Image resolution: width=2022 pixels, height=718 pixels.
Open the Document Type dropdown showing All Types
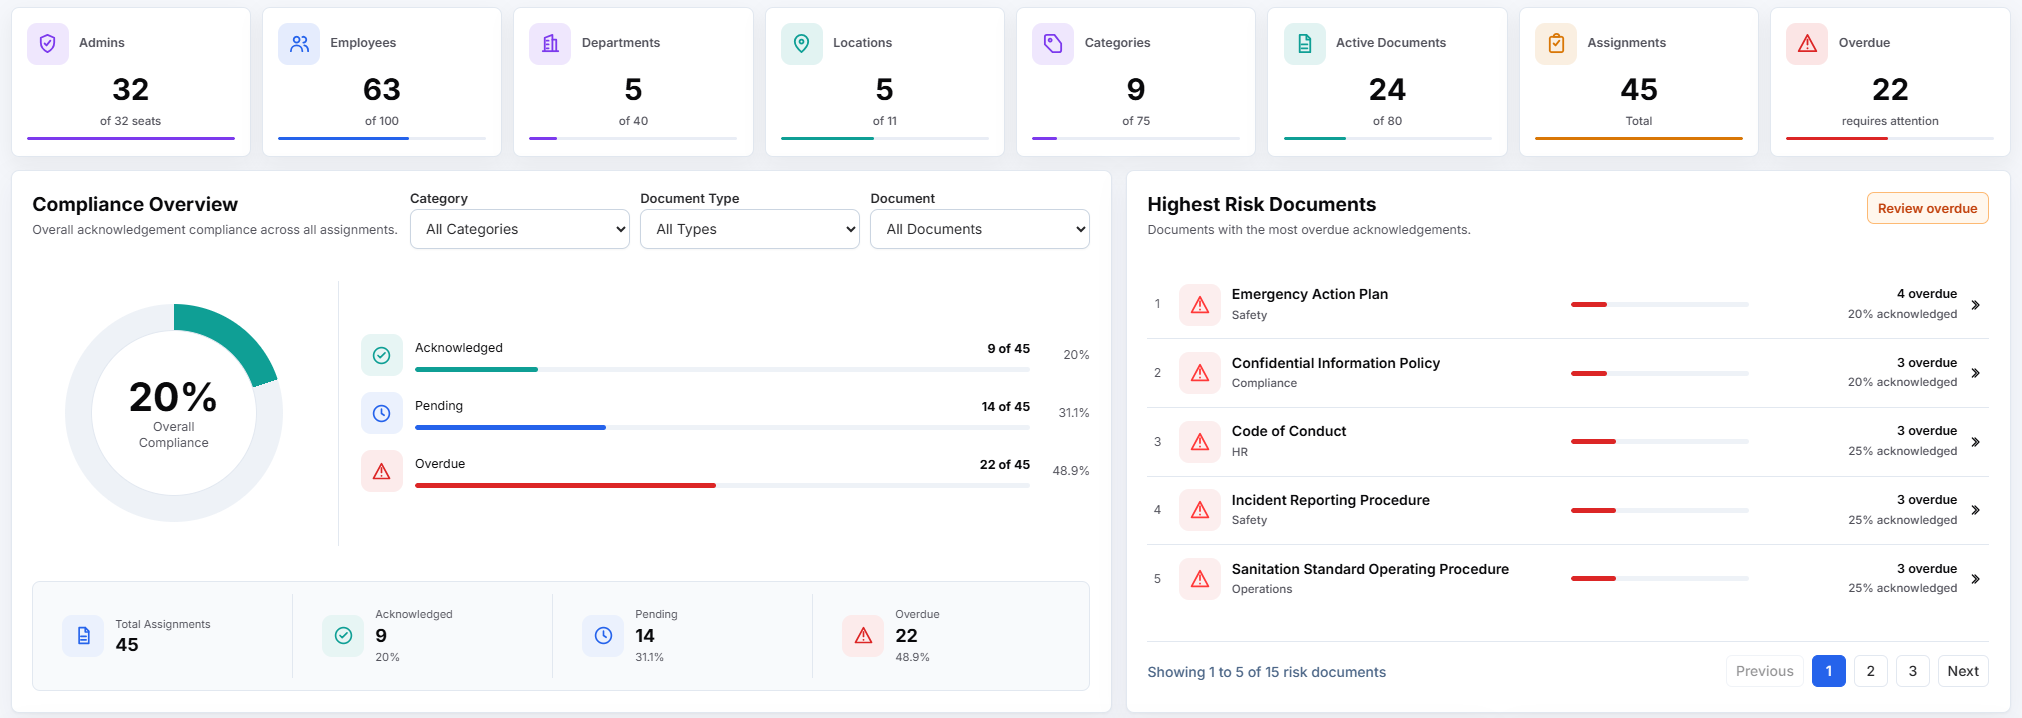click(x=750, y=229)
